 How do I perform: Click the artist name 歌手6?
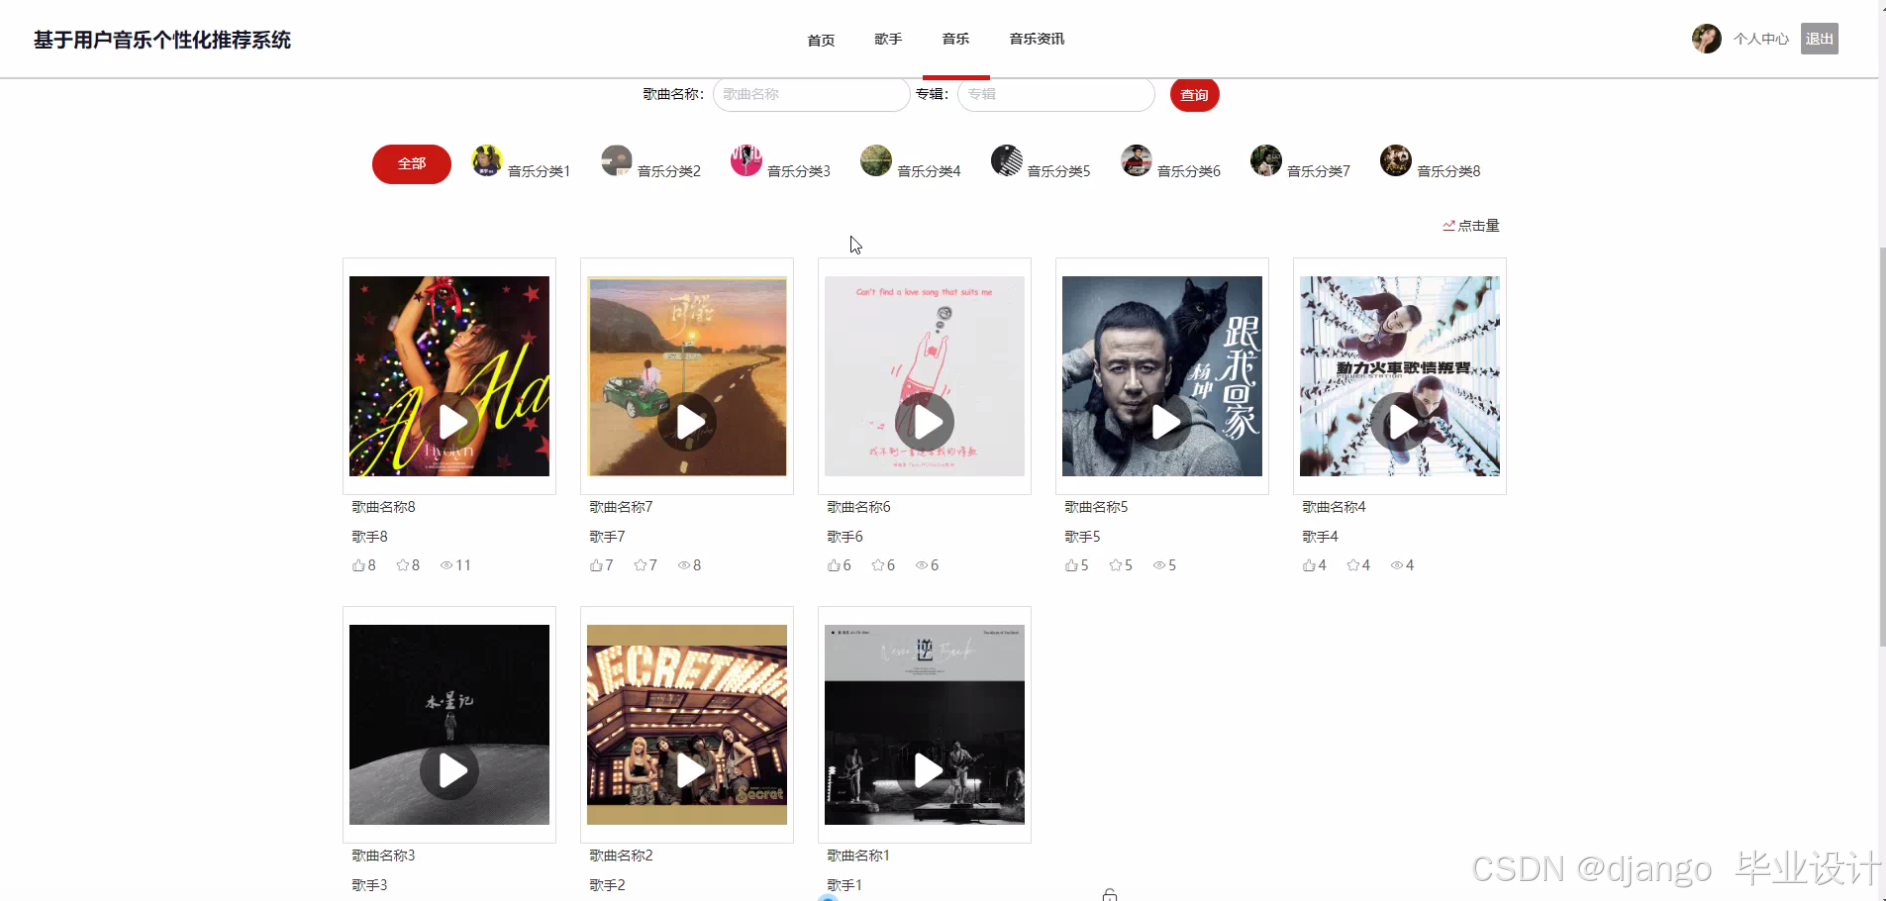(845, 537)
